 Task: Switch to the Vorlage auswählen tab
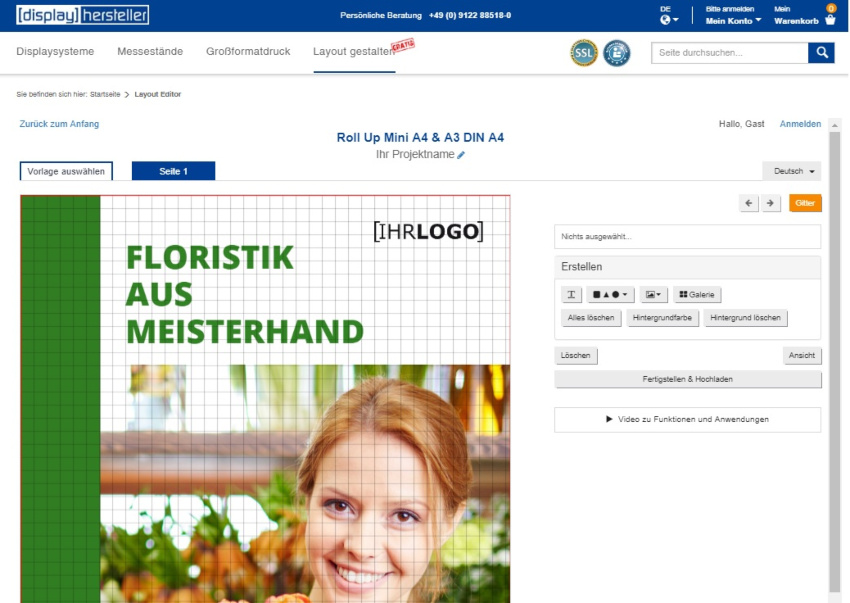tap(66, 171)
